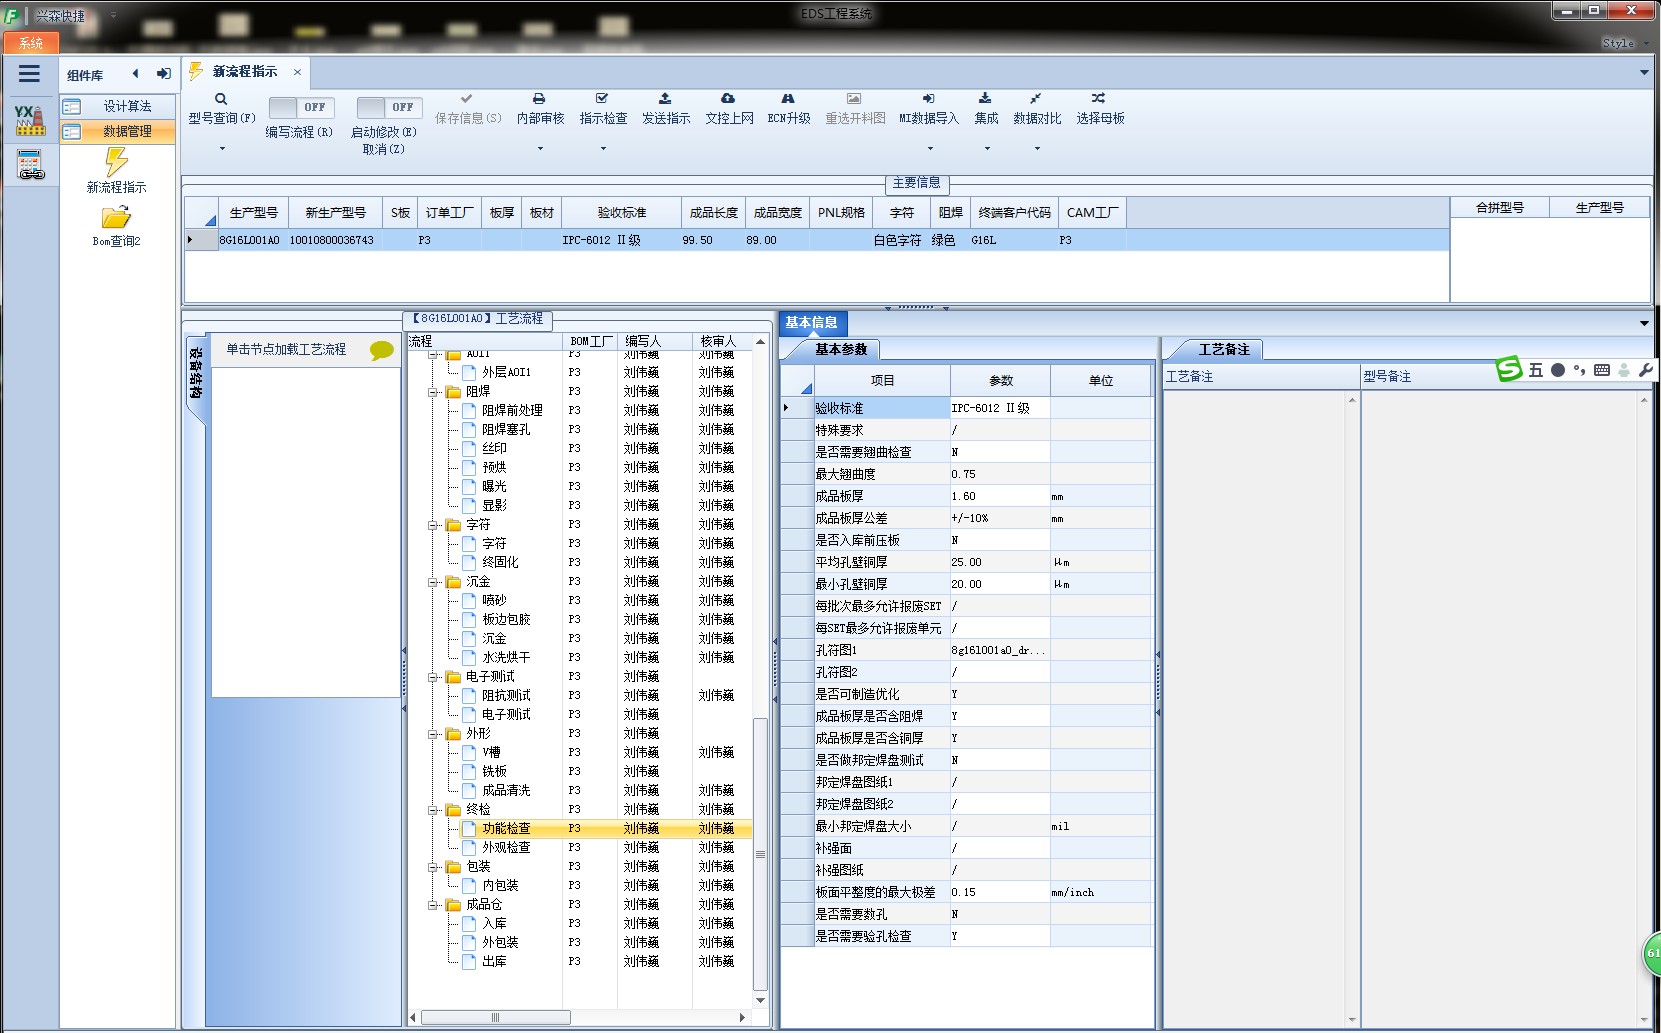
Task: Click the 重选开料图 image icon
Action: (854, 99)
